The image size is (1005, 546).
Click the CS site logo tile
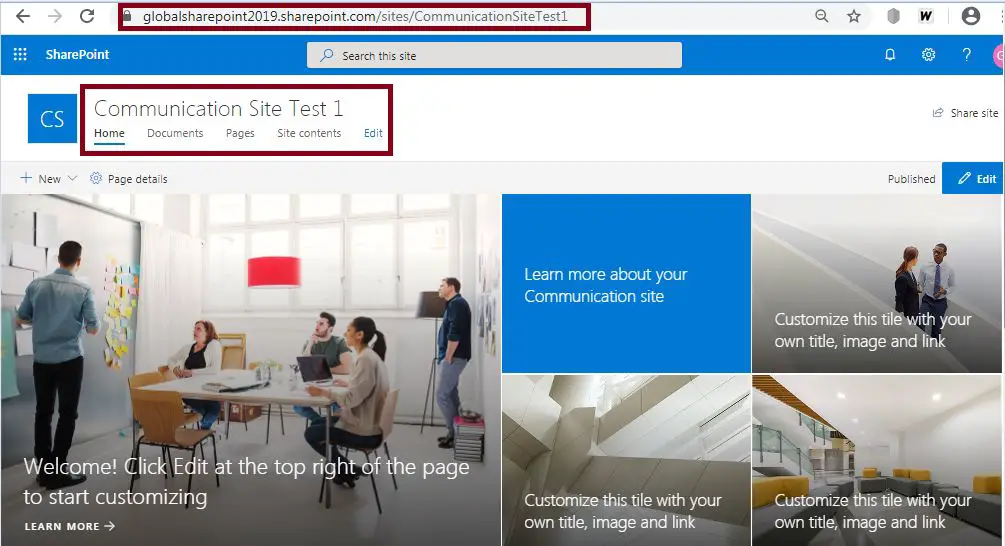point(52,119)
